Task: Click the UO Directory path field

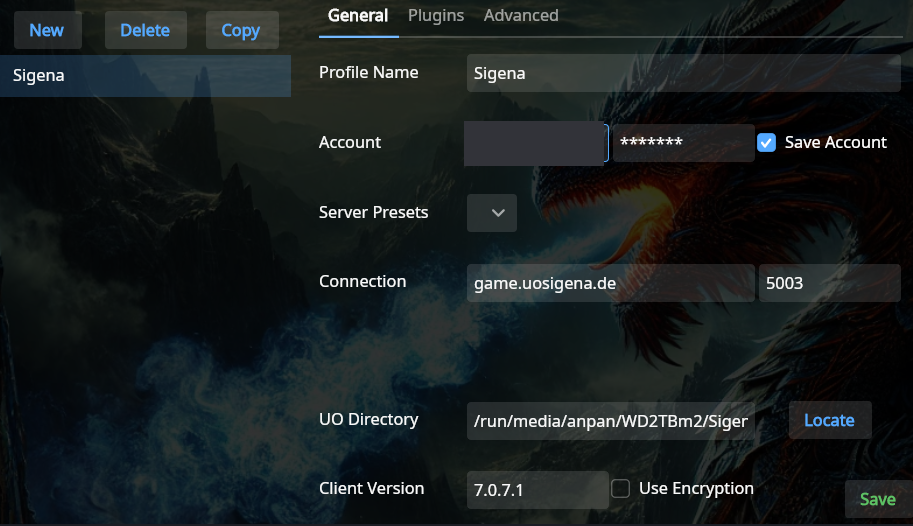Action: [x=610, y=421]
